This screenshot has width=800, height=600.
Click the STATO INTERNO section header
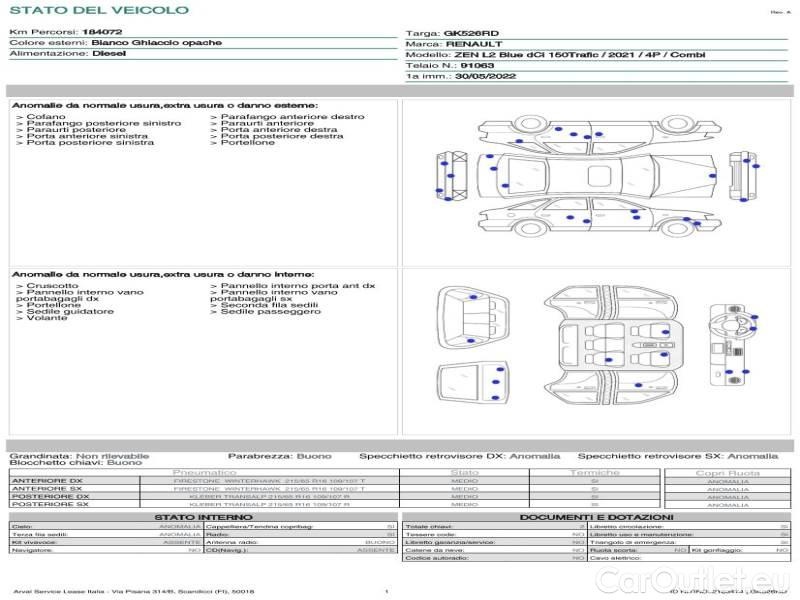click(x=204, y=517)
